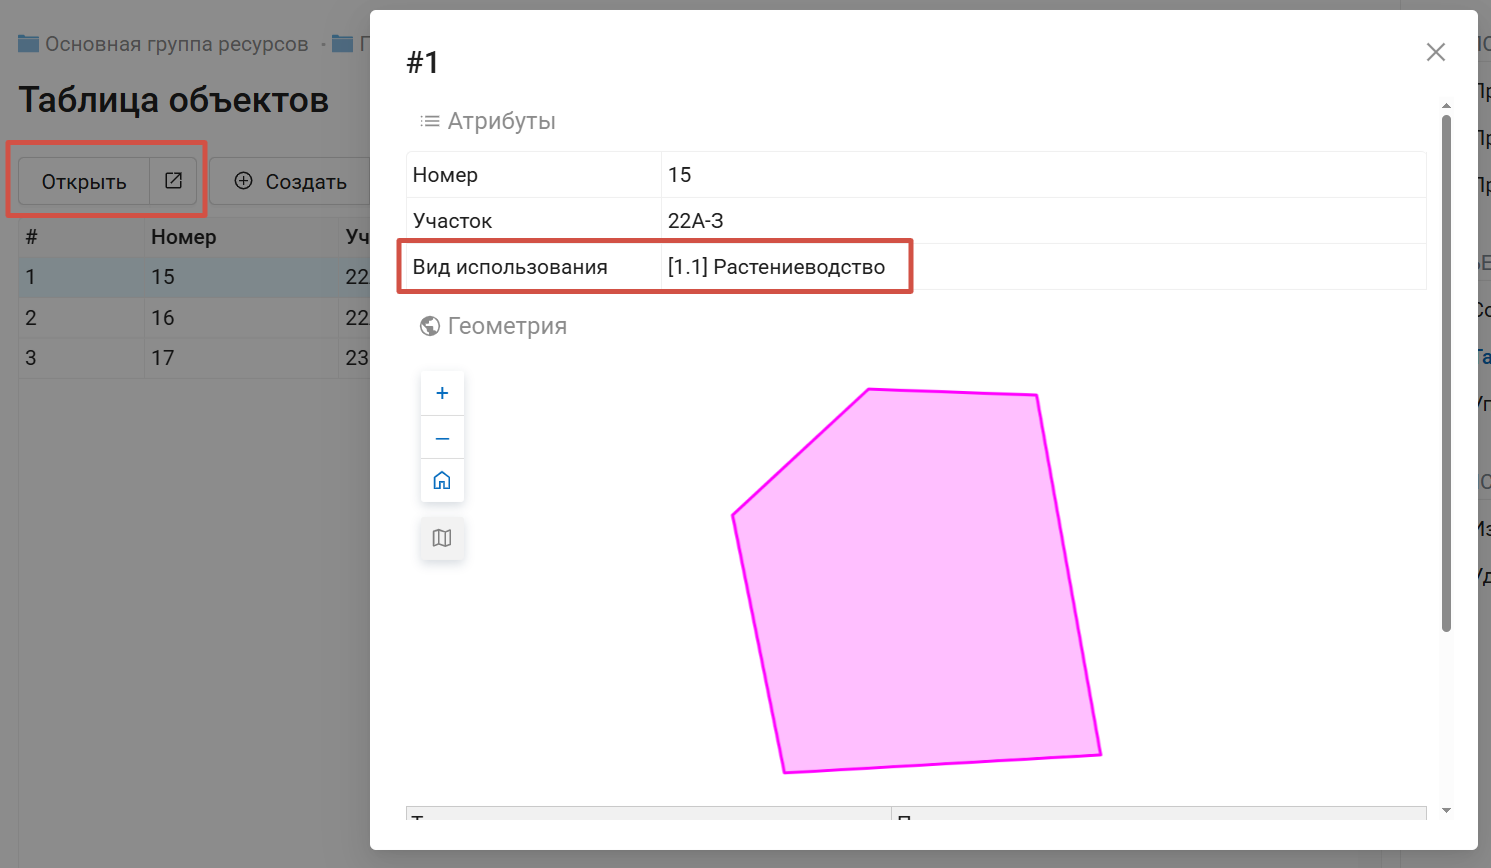Zoom out on the geometry map
The width and height of the screenshot is (1491, 868).
[x=442, y=438]
